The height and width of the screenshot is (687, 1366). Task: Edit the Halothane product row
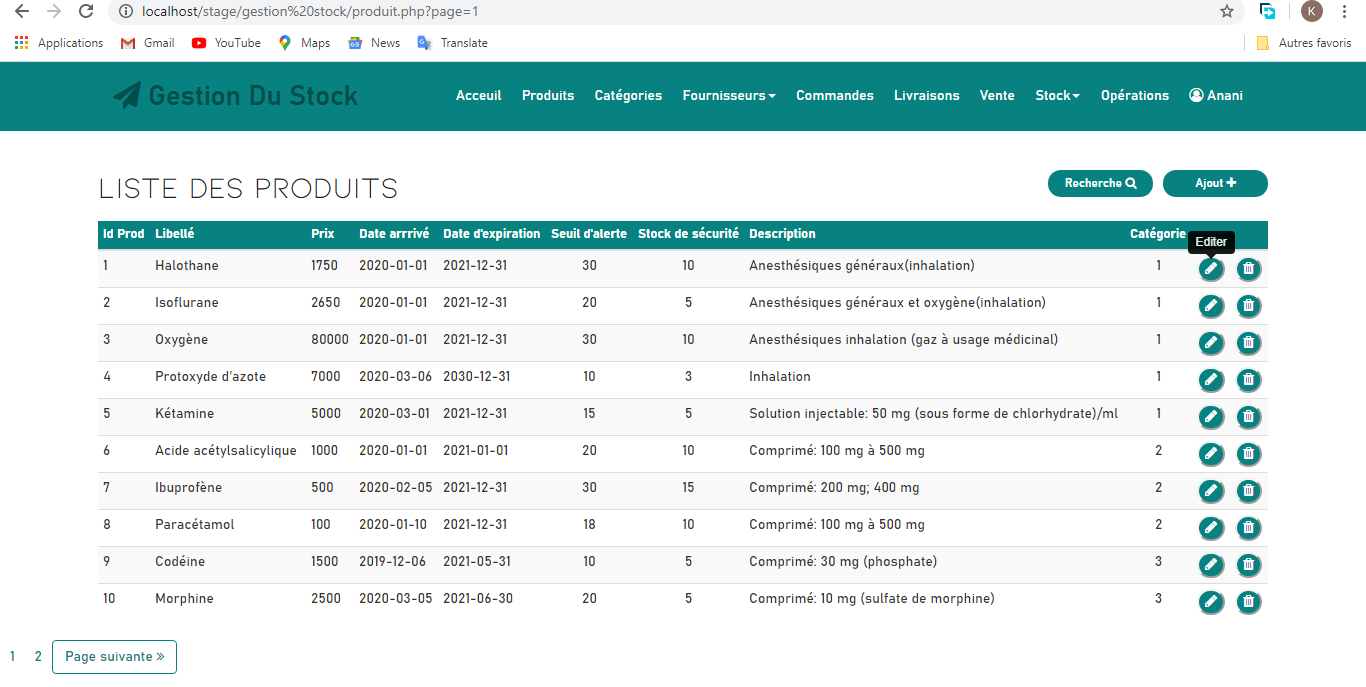pyautogui.click(x=1211, y=268)
